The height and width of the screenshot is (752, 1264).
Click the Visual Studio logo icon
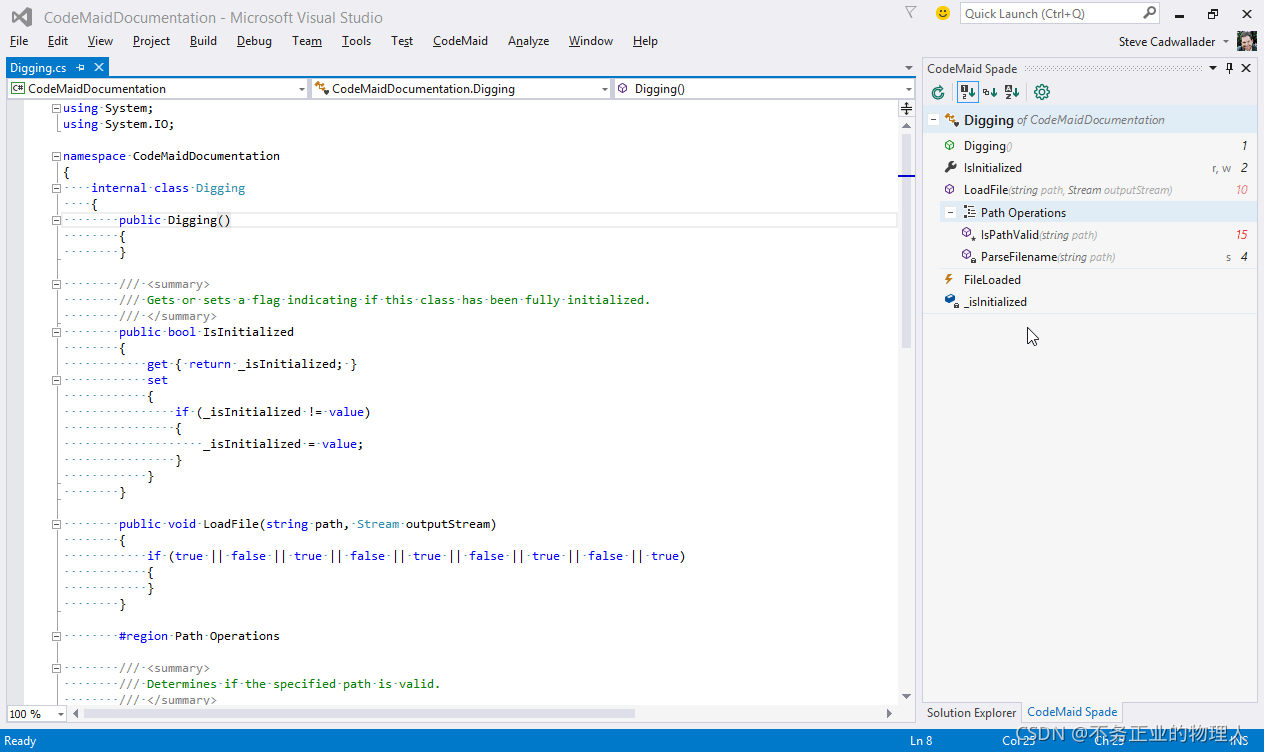pos(21,17)
